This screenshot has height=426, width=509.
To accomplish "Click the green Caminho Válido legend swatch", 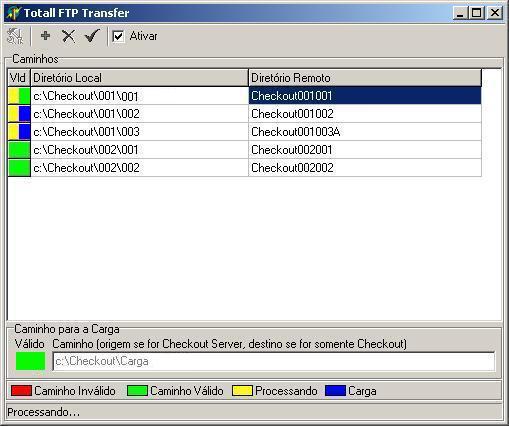I will (137, 391).
